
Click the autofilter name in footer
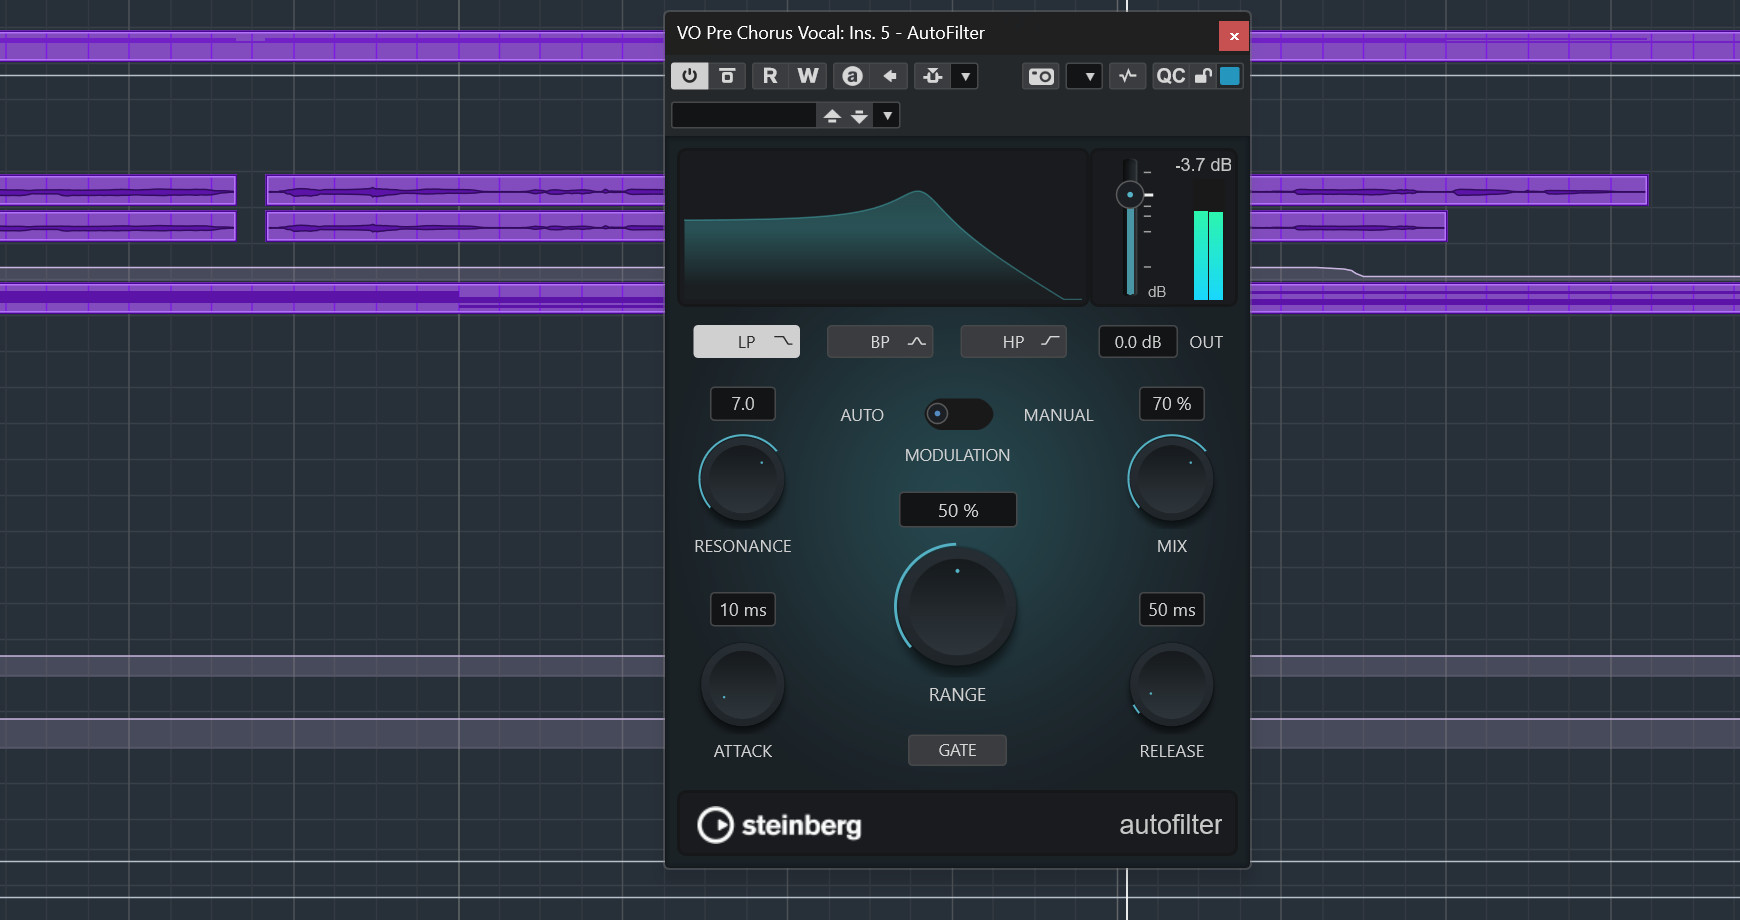tap(1170, 825)
